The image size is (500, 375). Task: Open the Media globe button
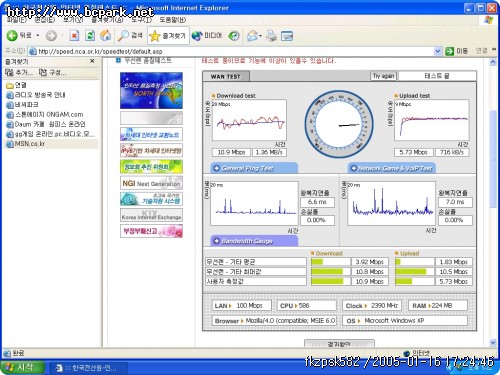click(x=207, y=35)
